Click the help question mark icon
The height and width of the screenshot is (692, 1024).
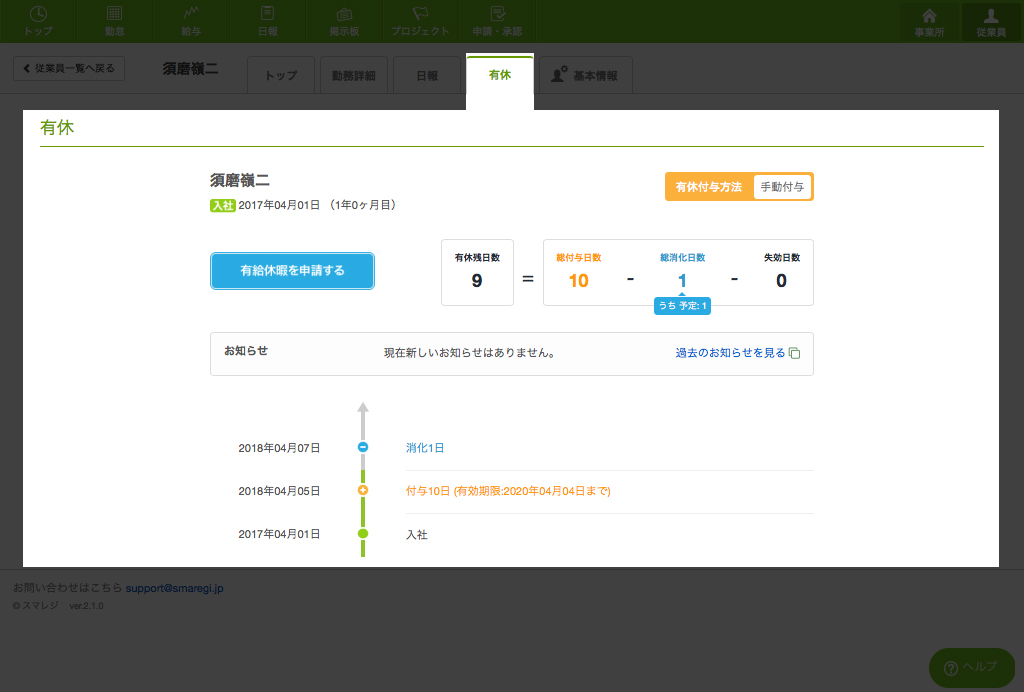(x=951, y=668)
